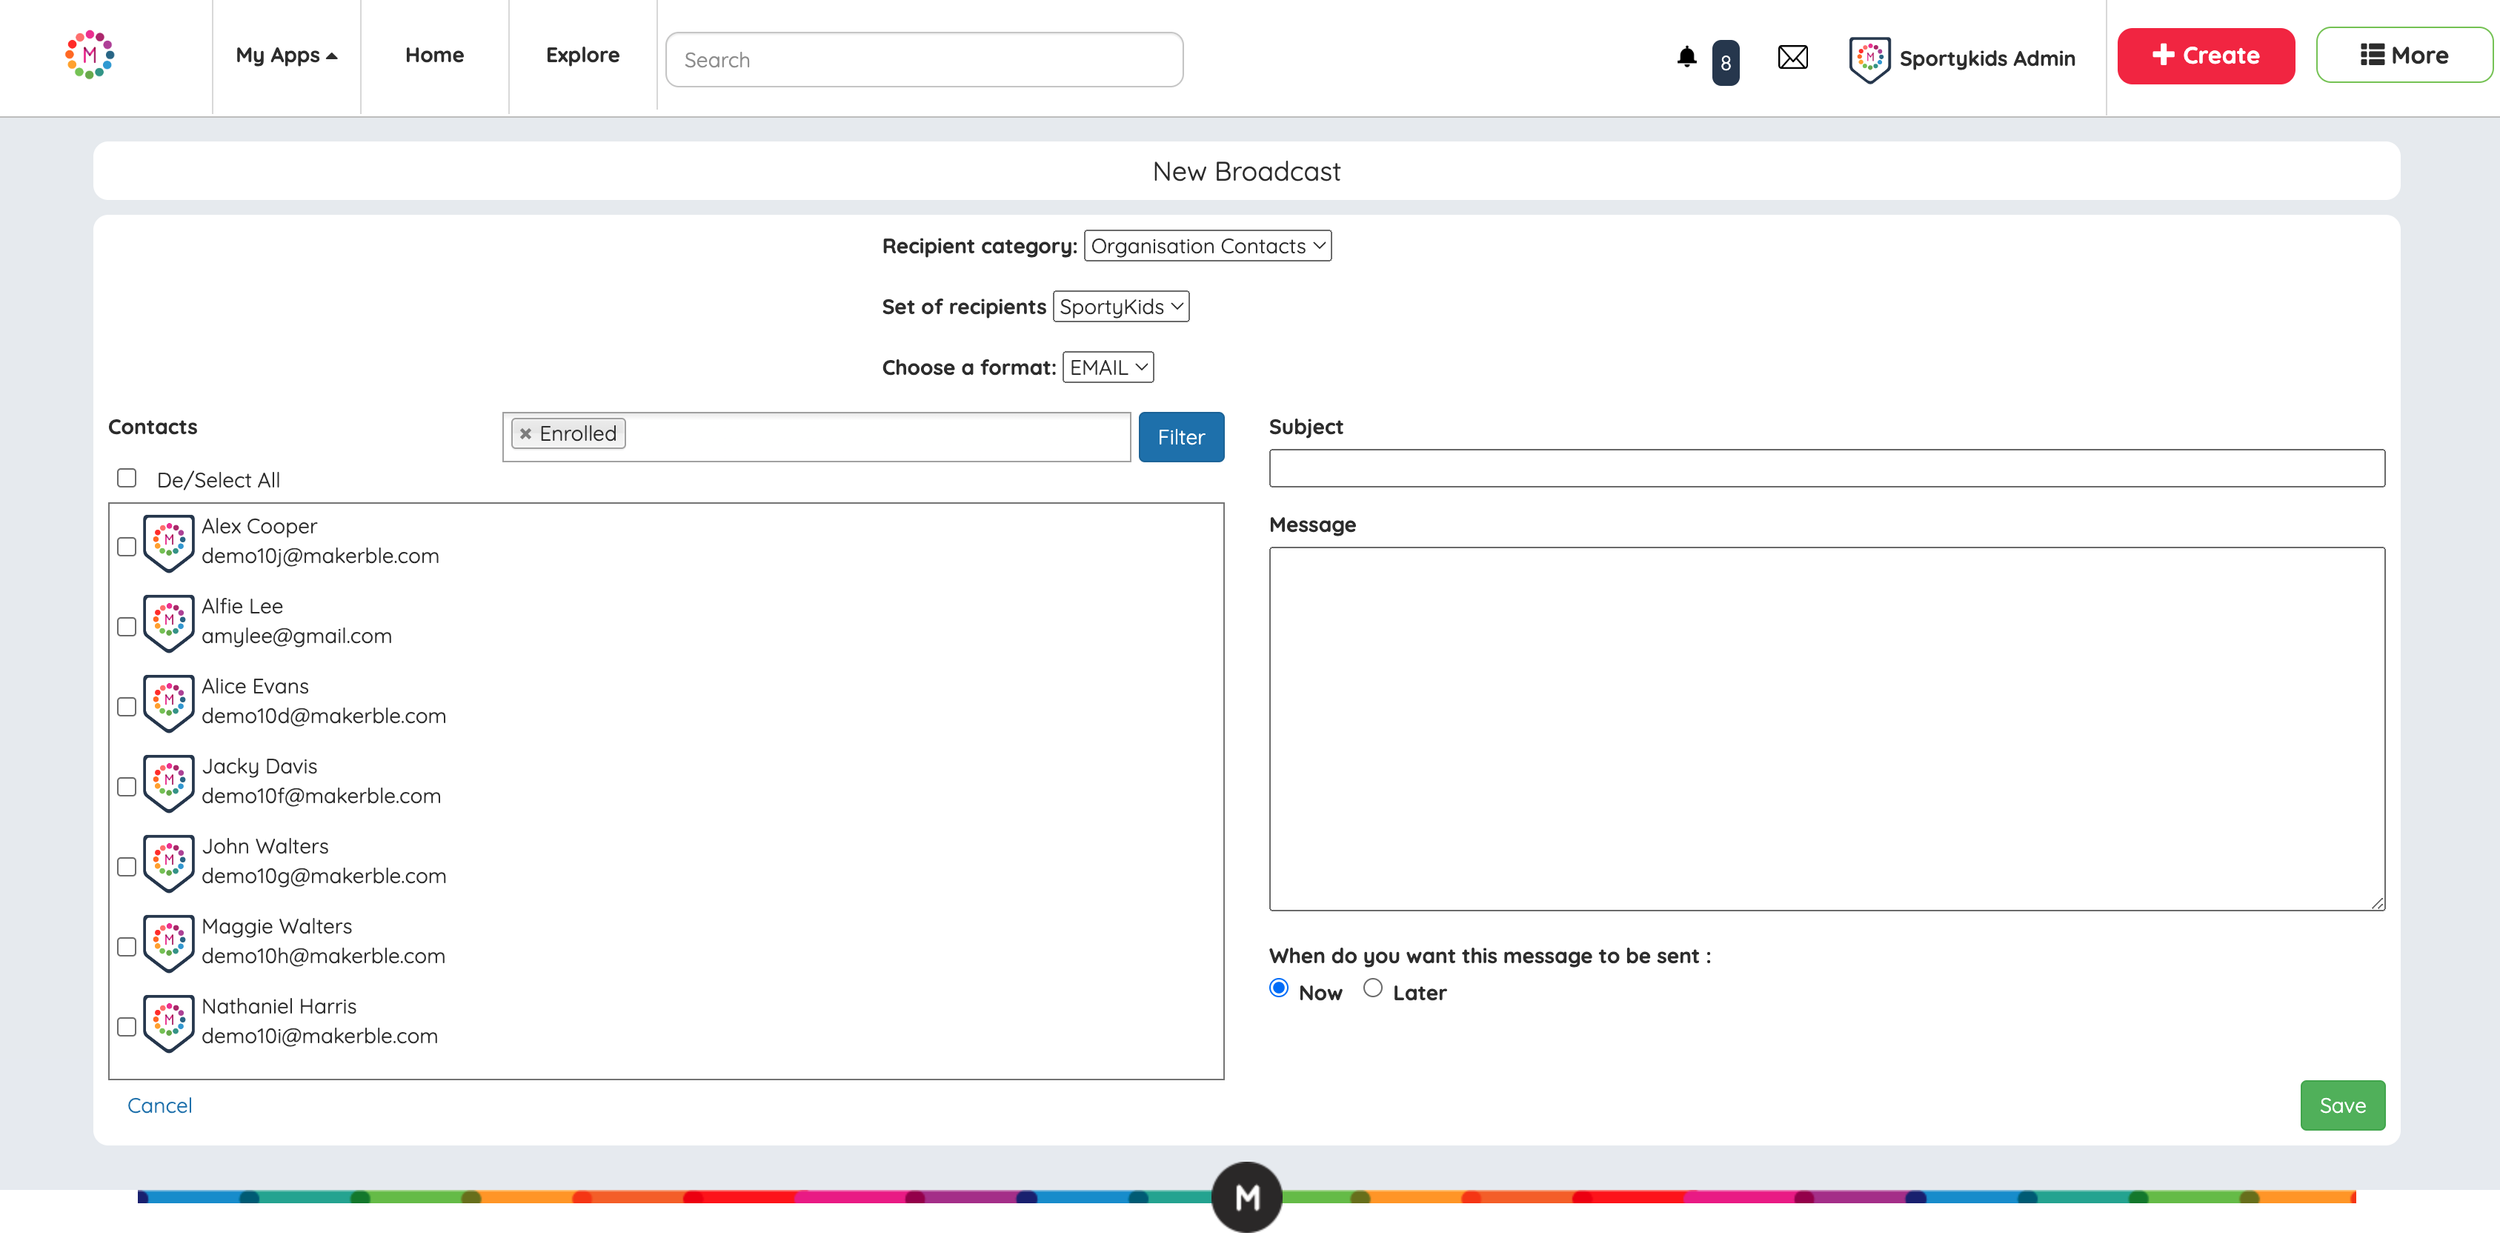Toggle the De/Select All checkbox
Screen dimensions: 2500x1258
(127, 478)
